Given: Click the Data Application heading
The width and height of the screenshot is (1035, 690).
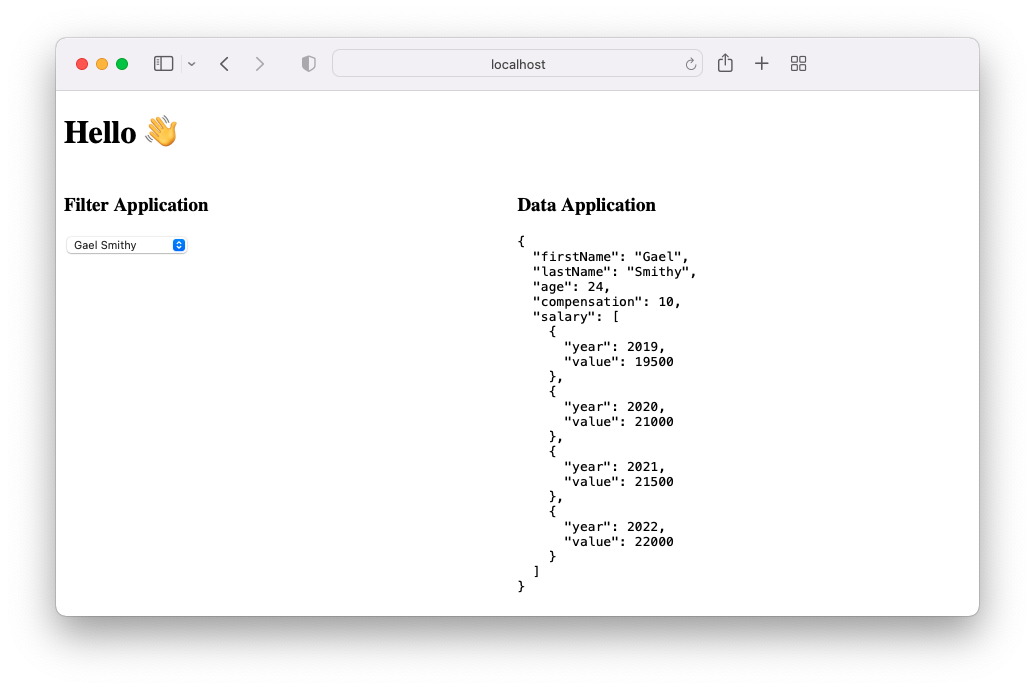Looking at the screenshot, I should (586, 205).
